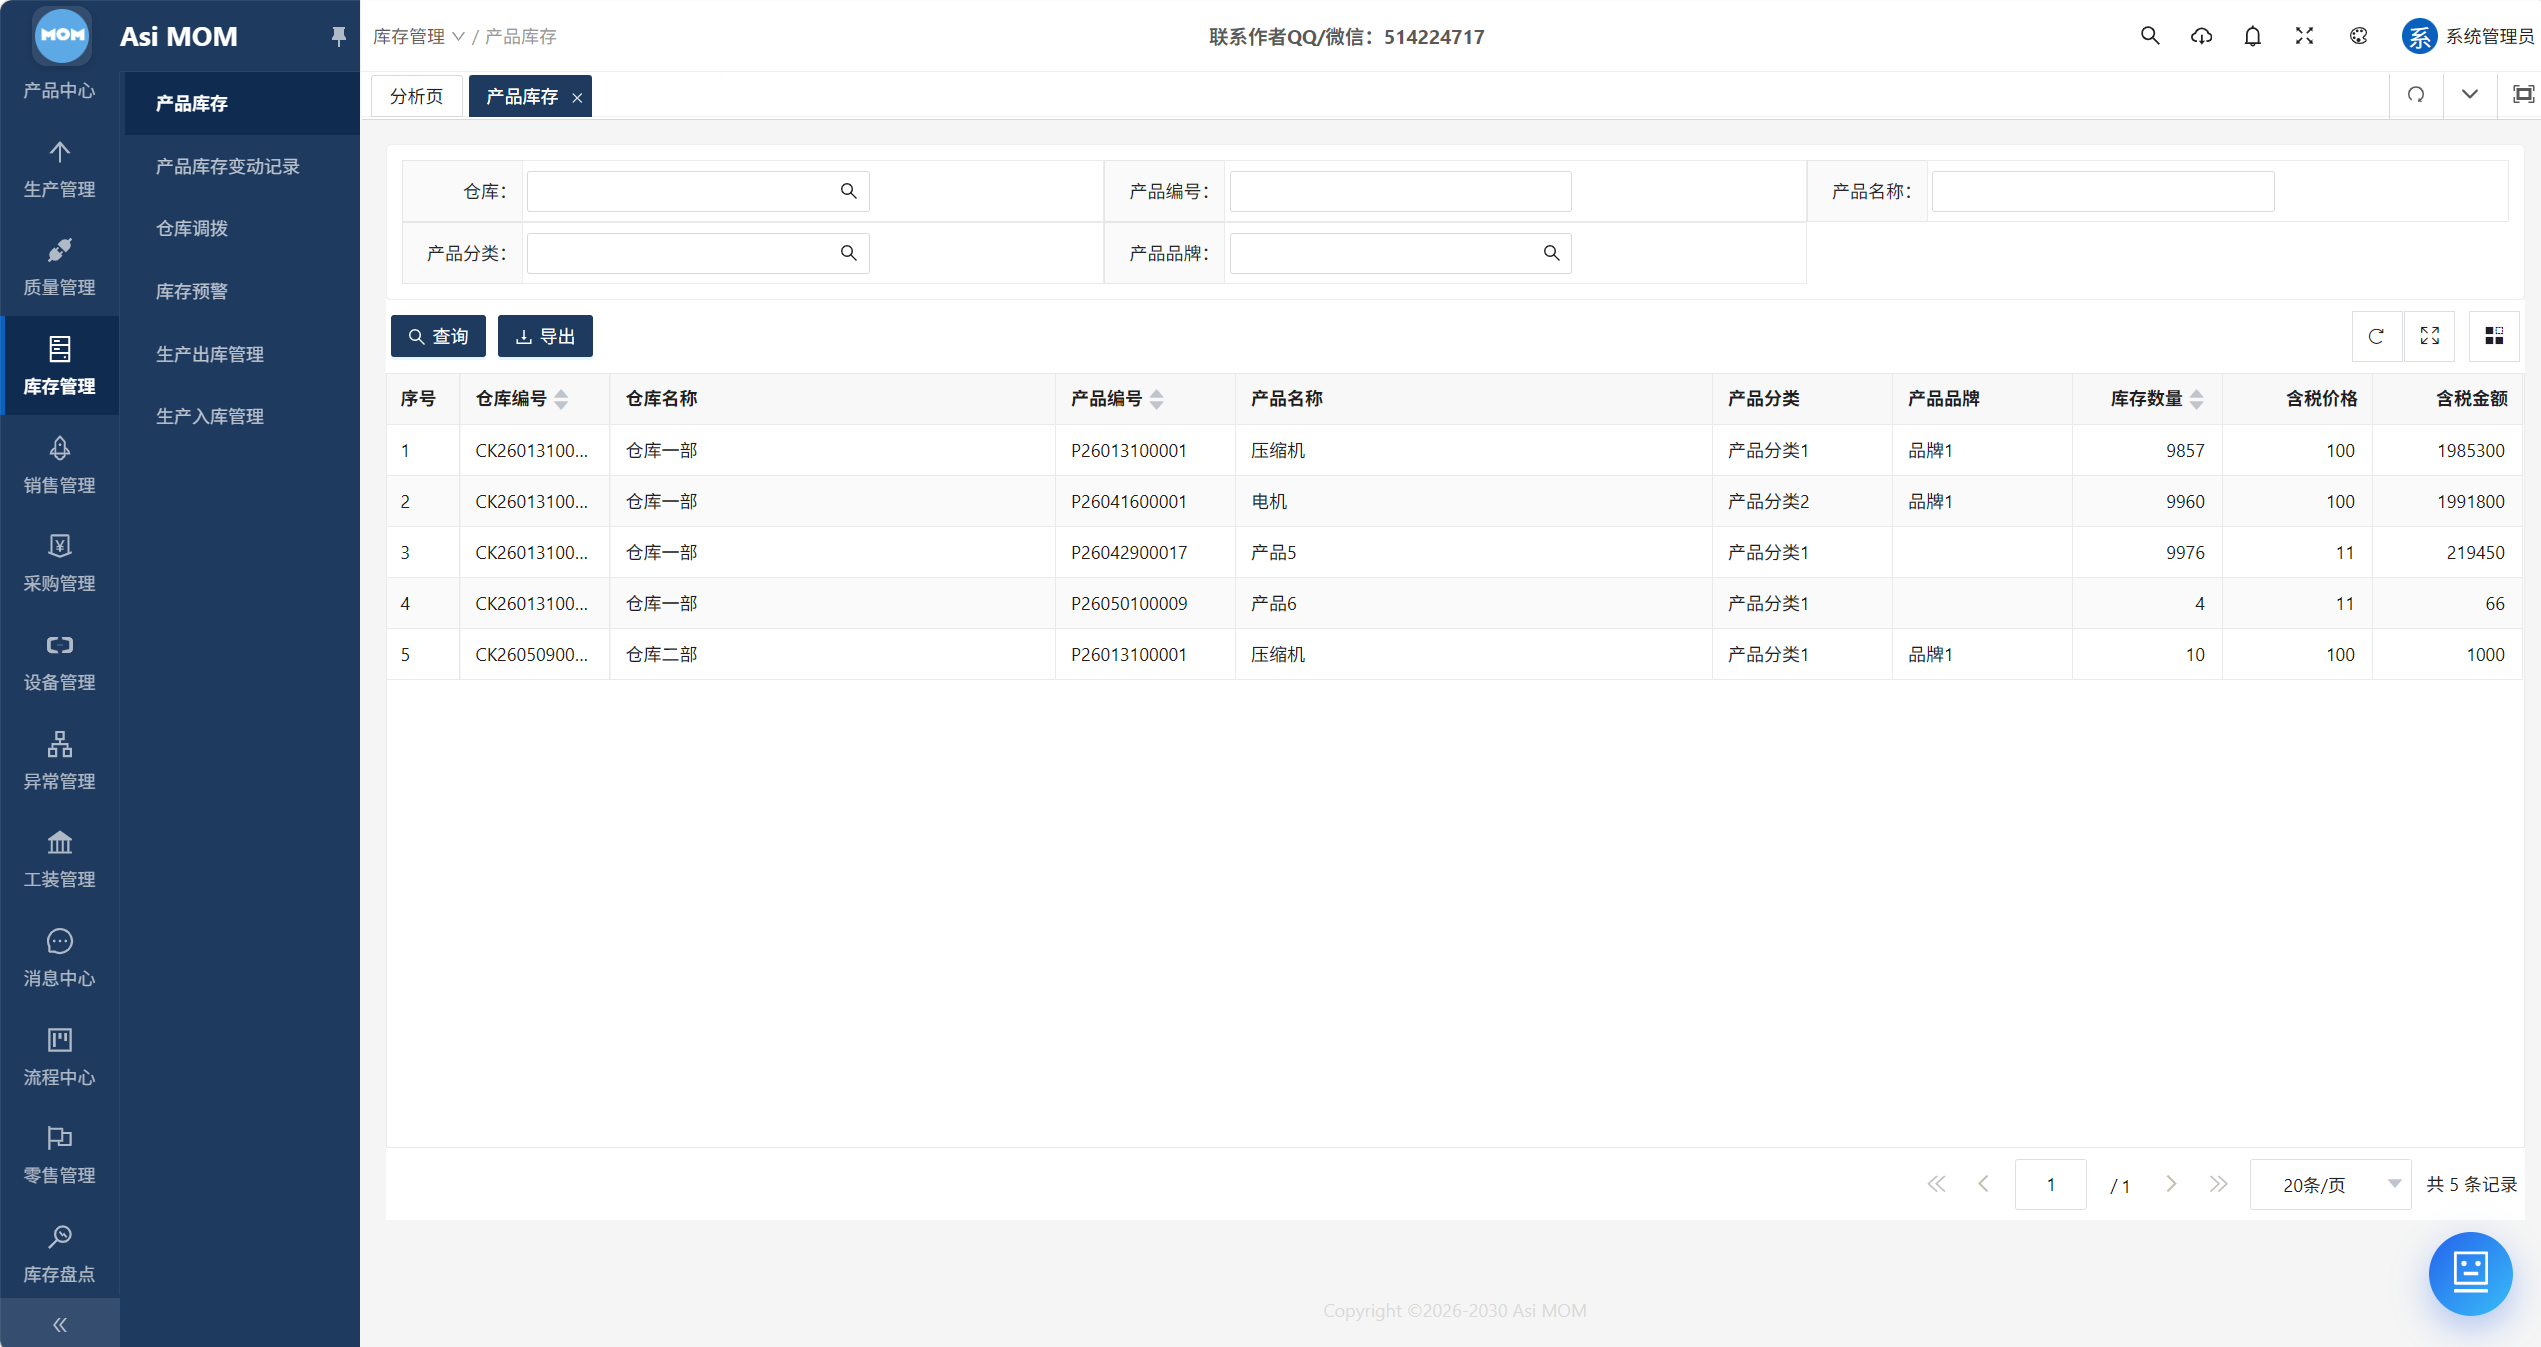Open 20条/页 page size dropdown
2541x1347 pixels.
point(2330,1185)
